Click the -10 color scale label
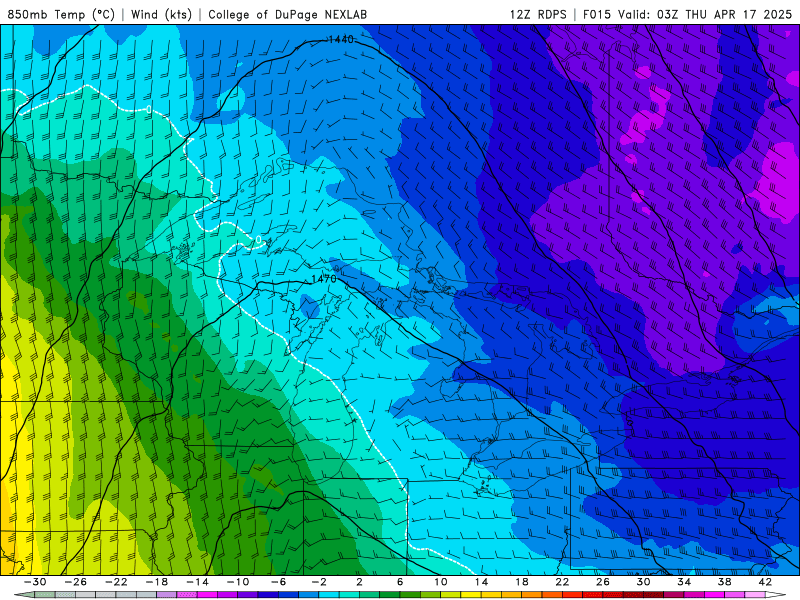 coord(237,582)
